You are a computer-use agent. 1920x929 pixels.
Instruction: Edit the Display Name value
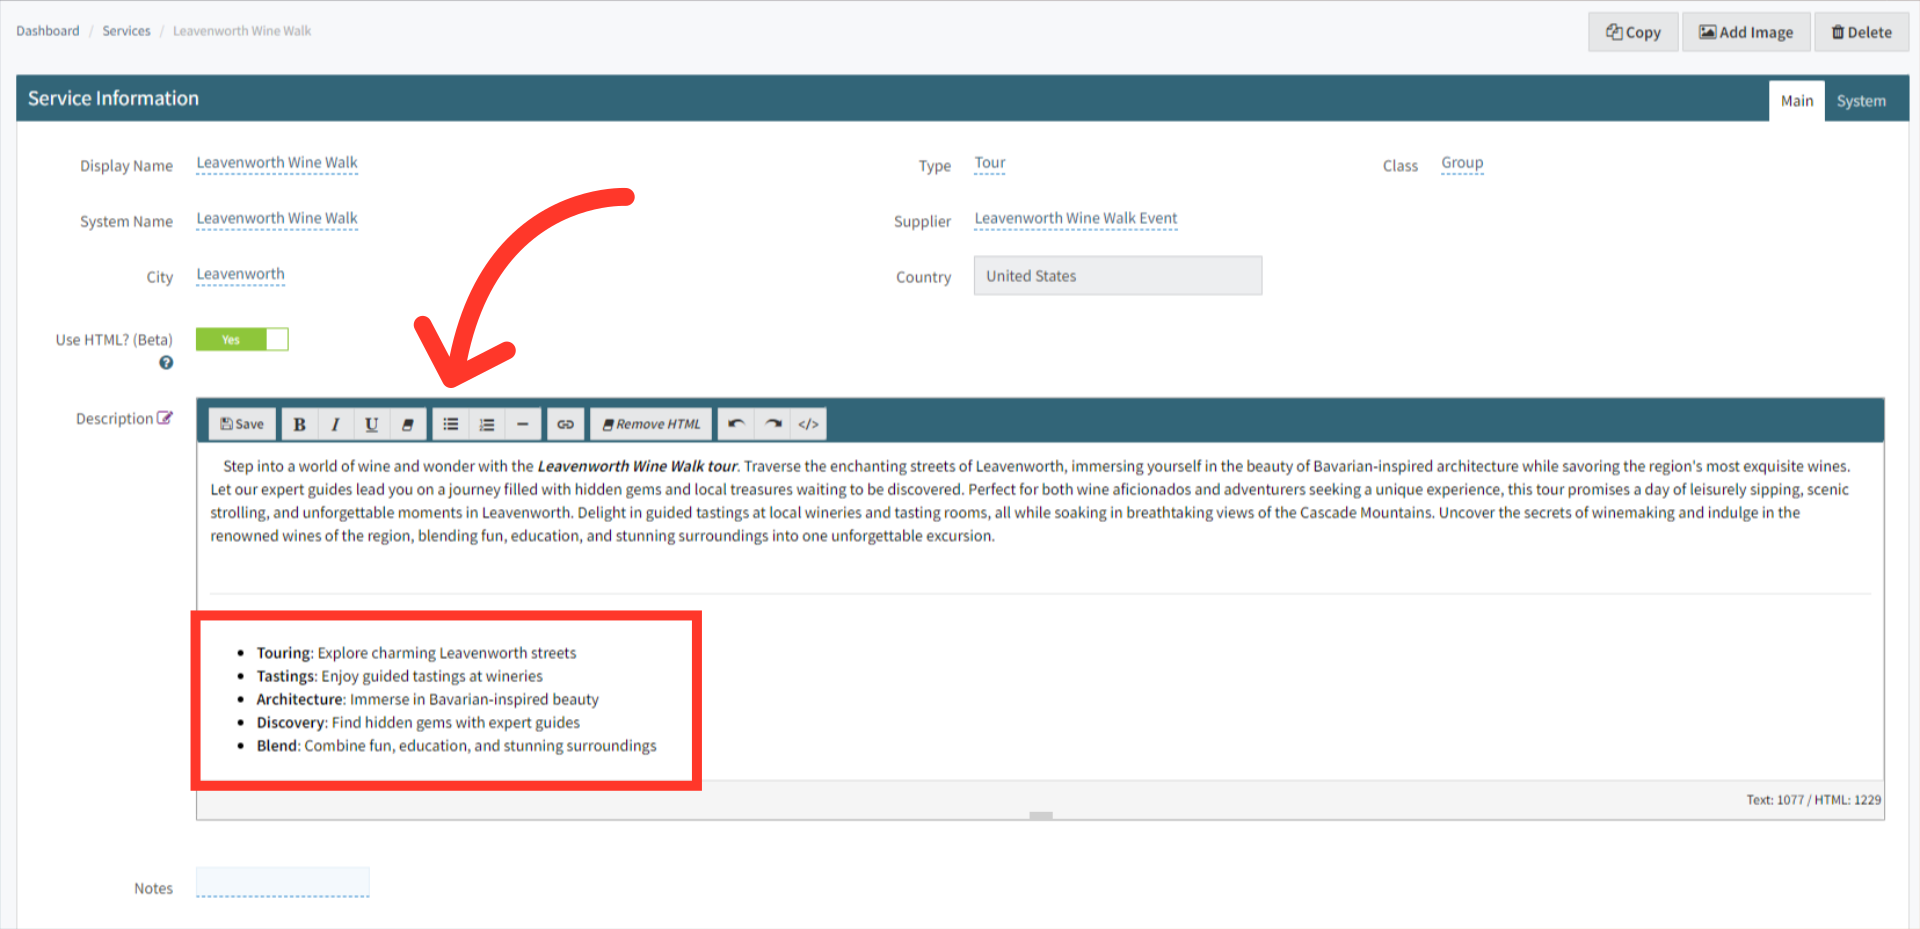click(277, 163)
